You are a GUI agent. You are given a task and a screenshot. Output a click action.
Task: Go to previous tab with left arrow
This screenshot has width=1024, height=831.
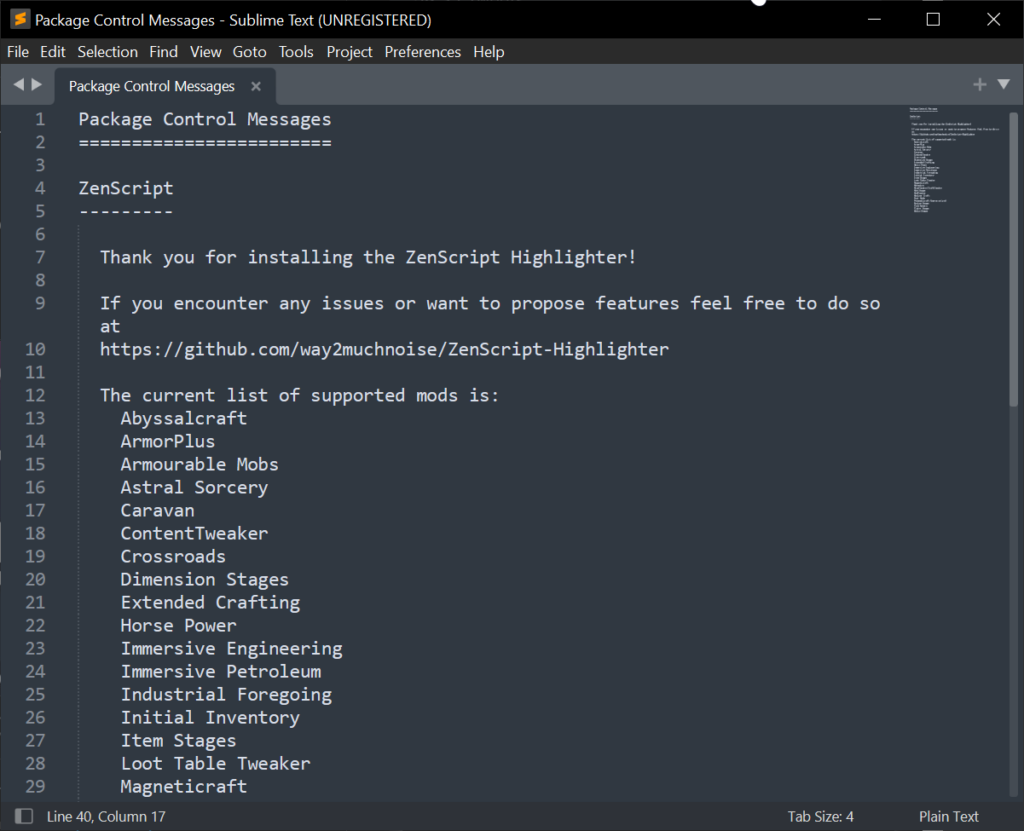[18, 84]
